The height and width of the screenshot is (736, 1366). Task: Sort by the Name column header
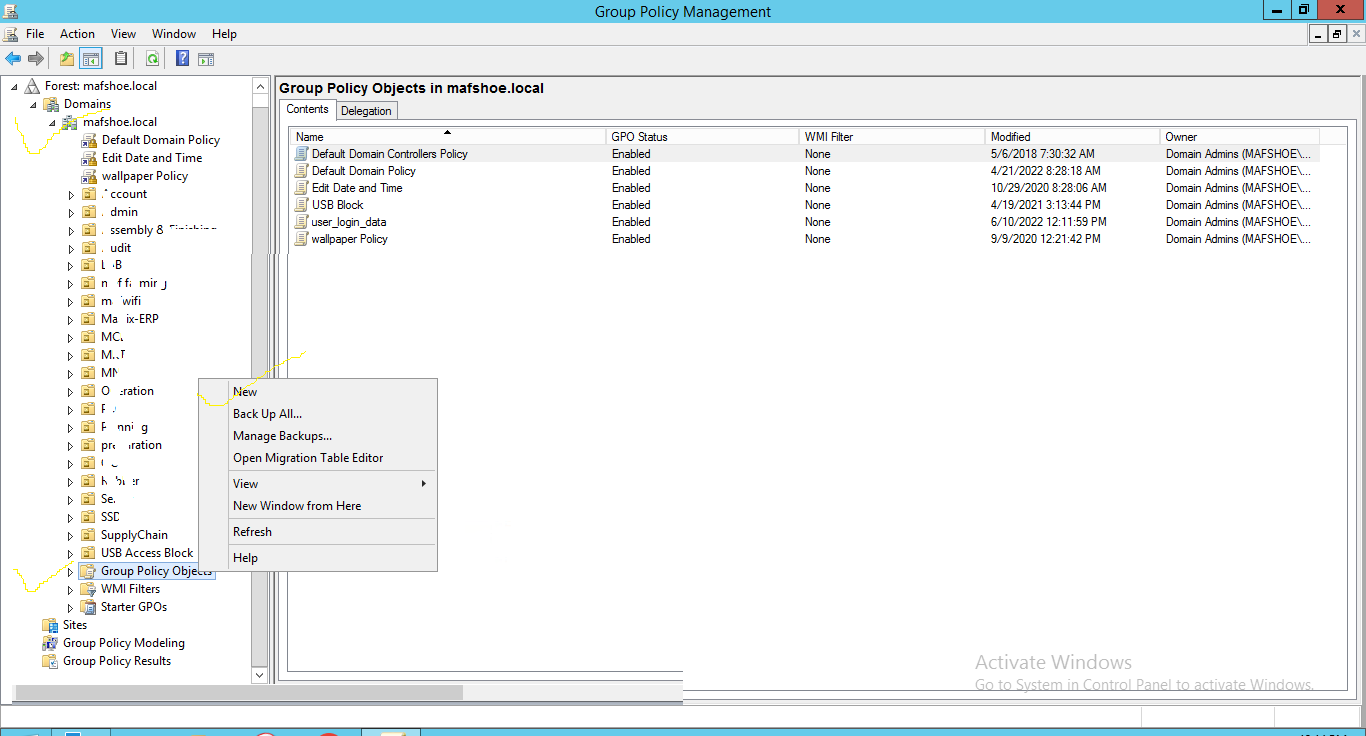point(447,137)
